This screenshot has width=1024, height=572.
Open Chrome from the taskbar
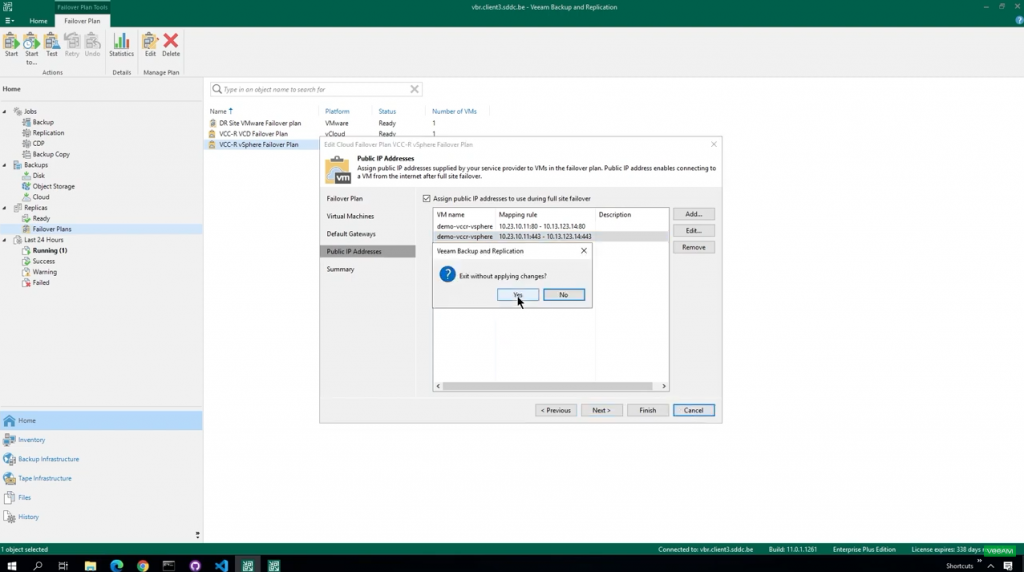click(142, 565)
